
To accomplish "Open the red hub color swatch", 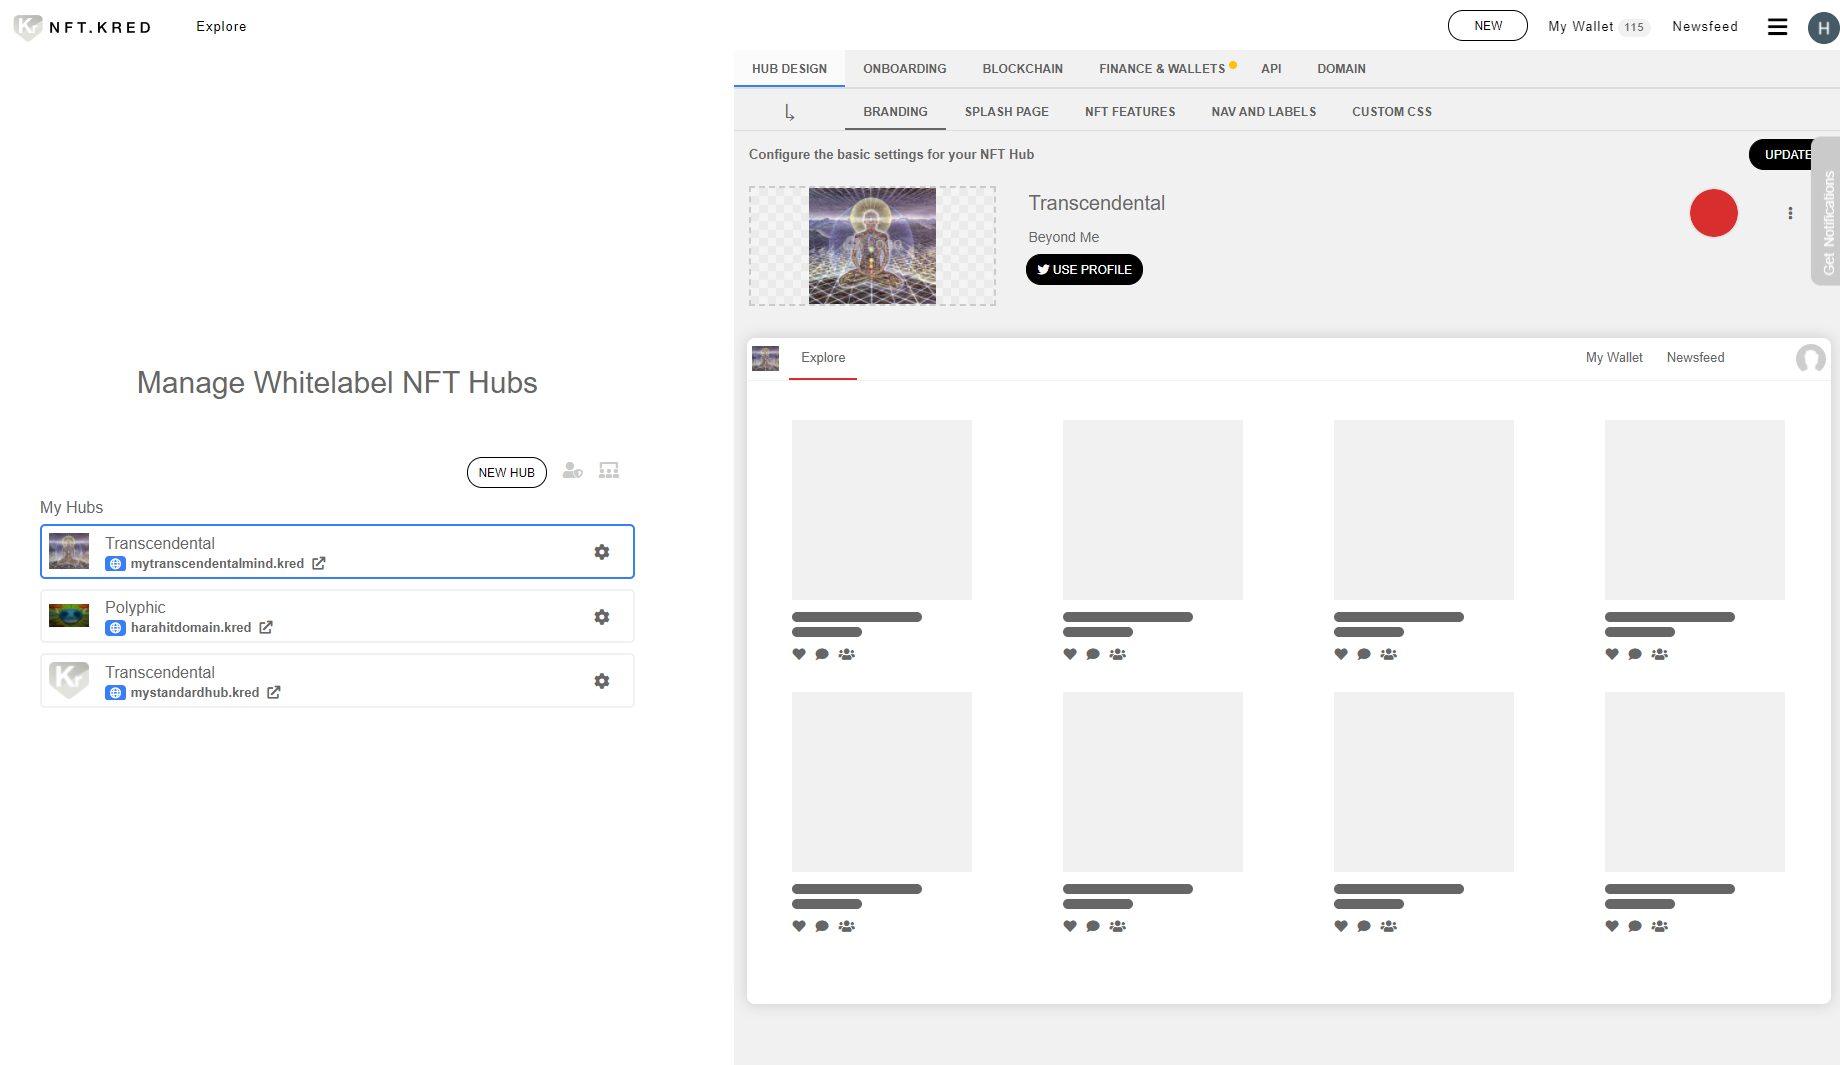I will click(1713, 213).
